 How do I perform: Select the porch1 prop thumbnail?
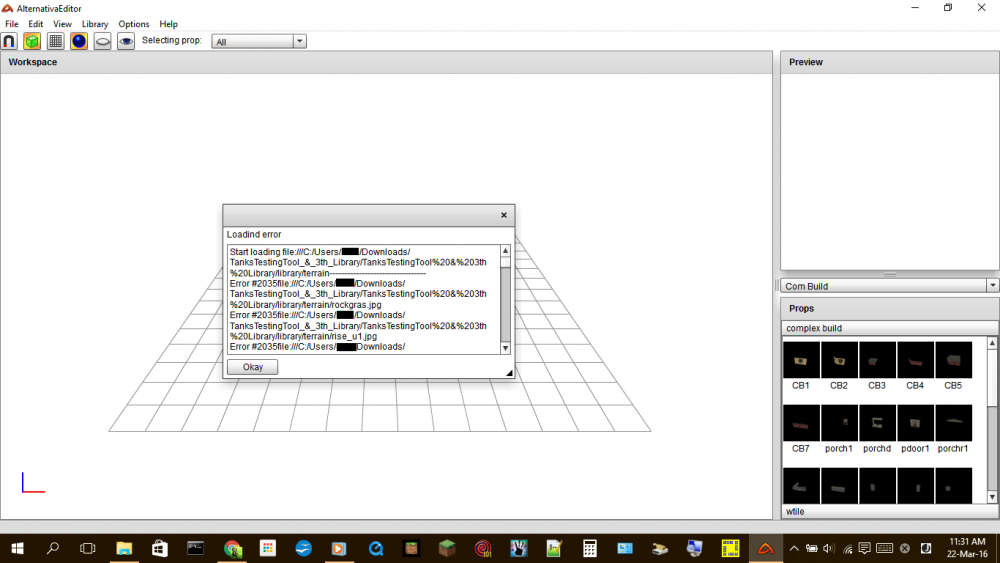839,423
